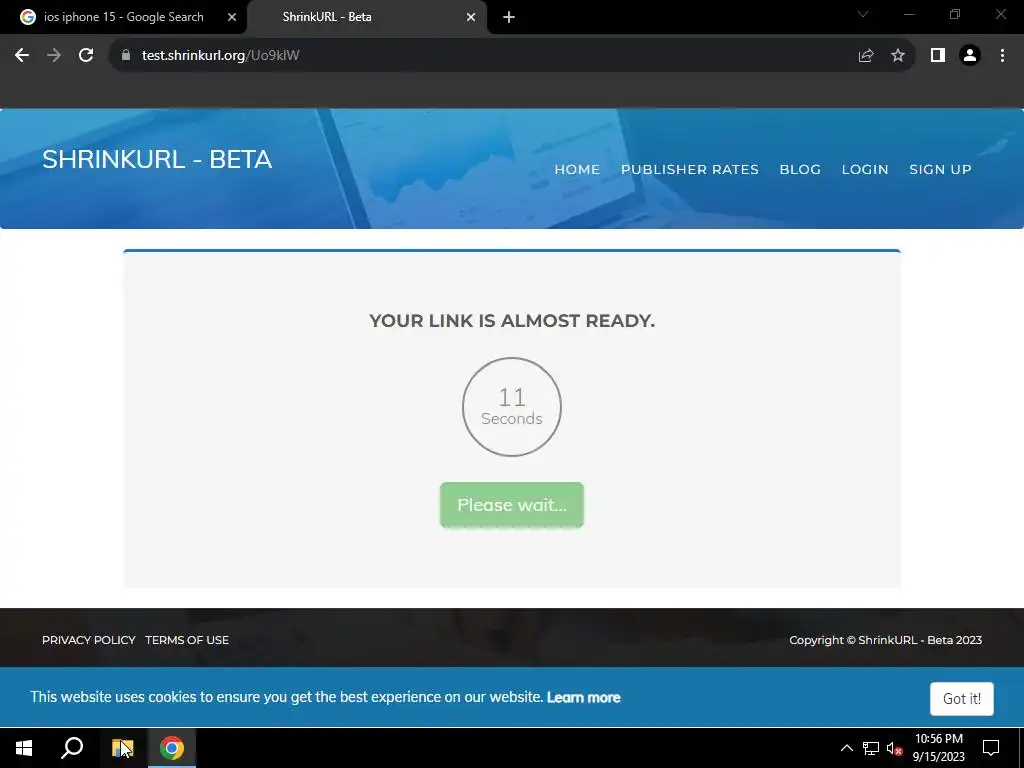Dismiss cookie notice with Got it!
The image size is (1024, 768).
[962, 699]
